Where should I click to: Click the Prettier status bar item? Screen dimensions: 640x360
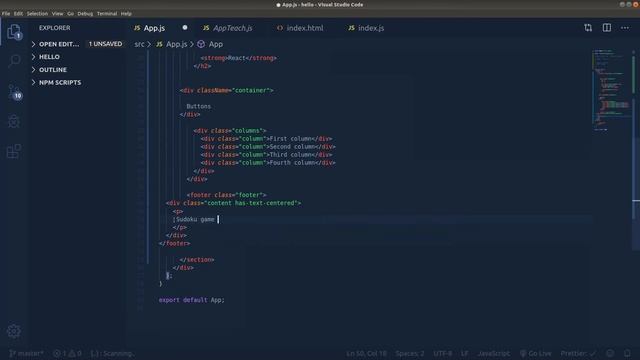coord(578,353)
